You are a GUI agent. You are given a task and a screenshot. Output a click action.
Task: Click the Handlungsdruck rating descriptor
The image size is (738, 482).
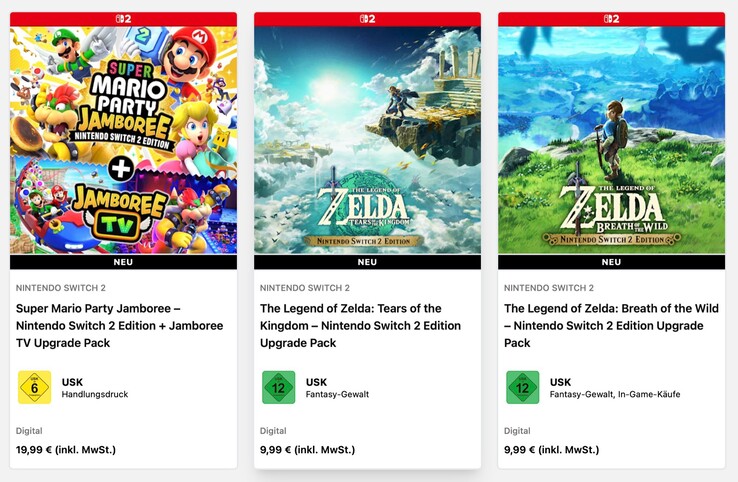click(x=95, y=395)
